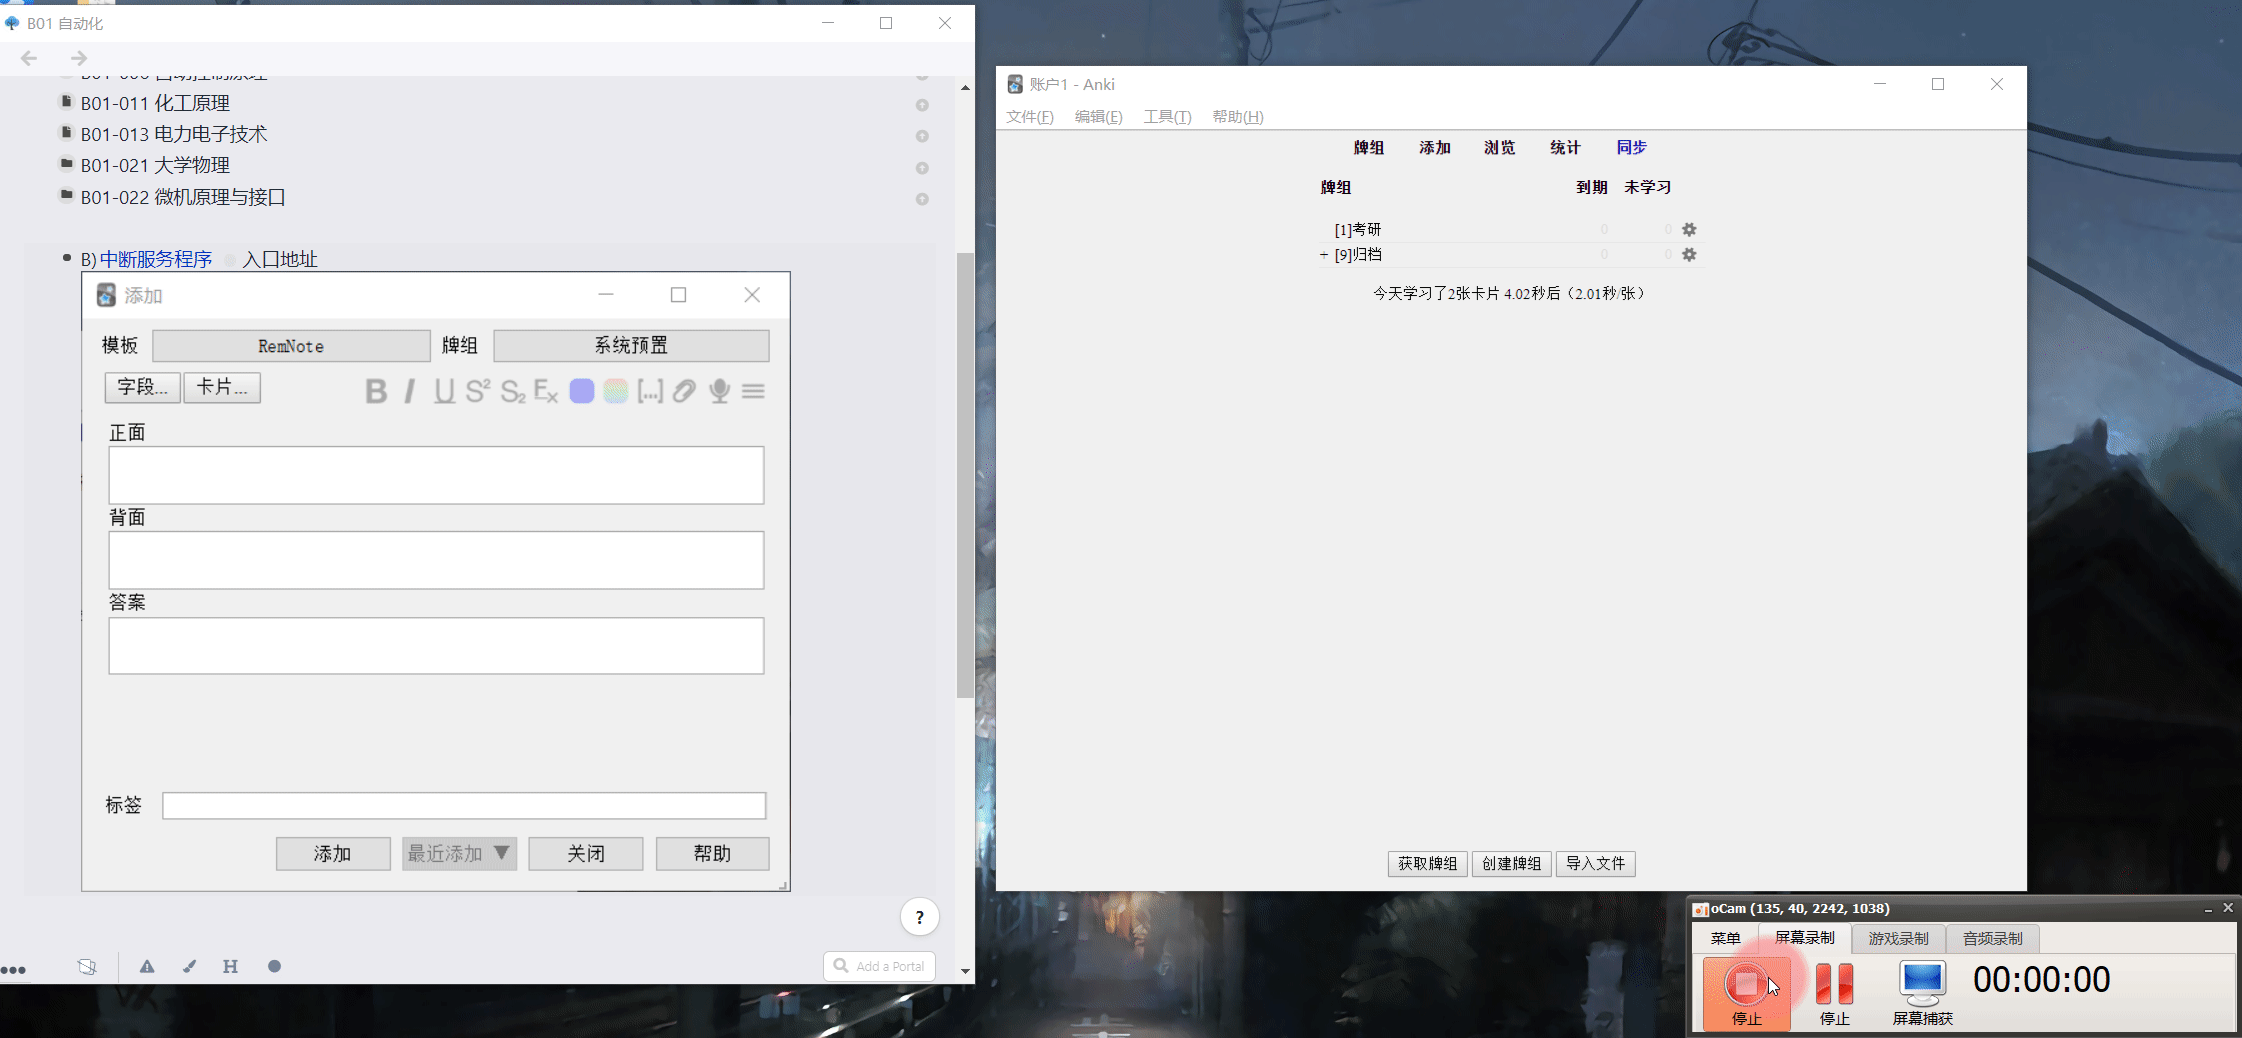
Task: Expand the [9]归档 deck
Action: point(1324,255)
